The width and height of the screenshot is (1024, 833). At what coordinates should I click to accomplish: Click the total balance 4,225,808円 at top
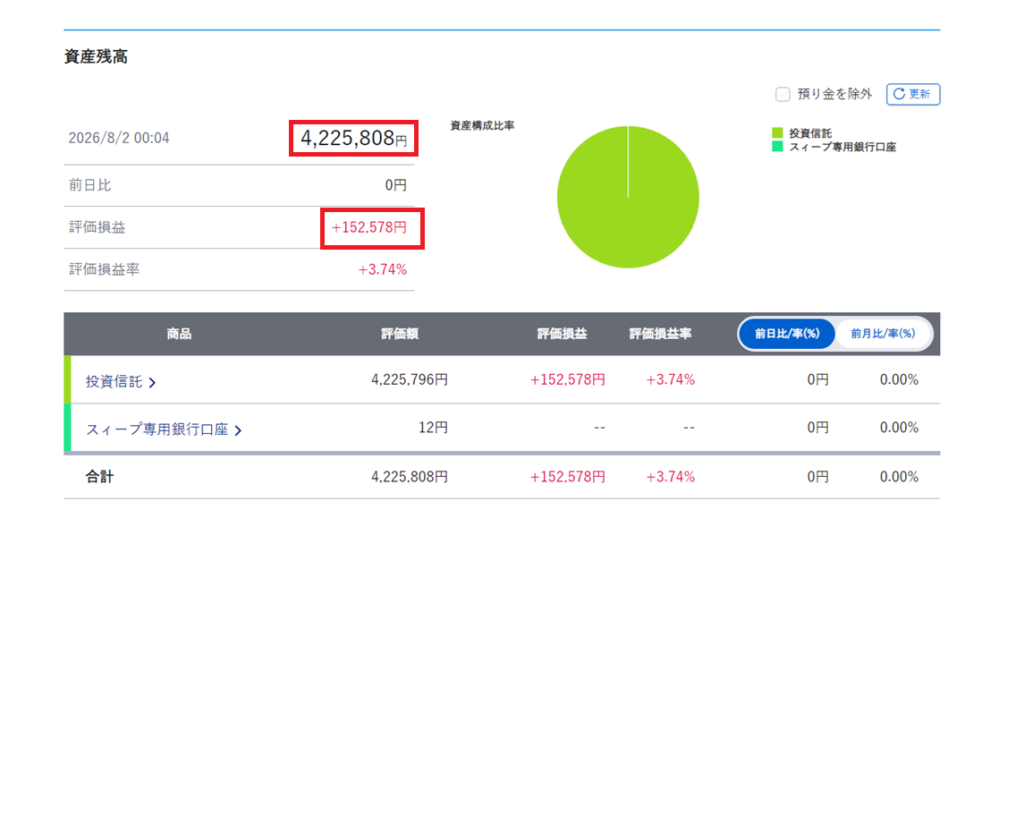[x=353, y=138]
